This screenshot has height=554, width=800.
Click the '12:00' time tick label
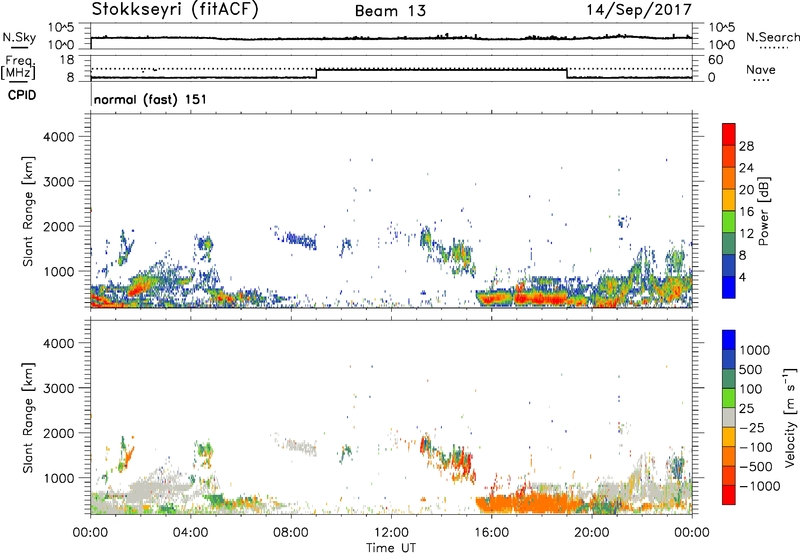point(391,533)
